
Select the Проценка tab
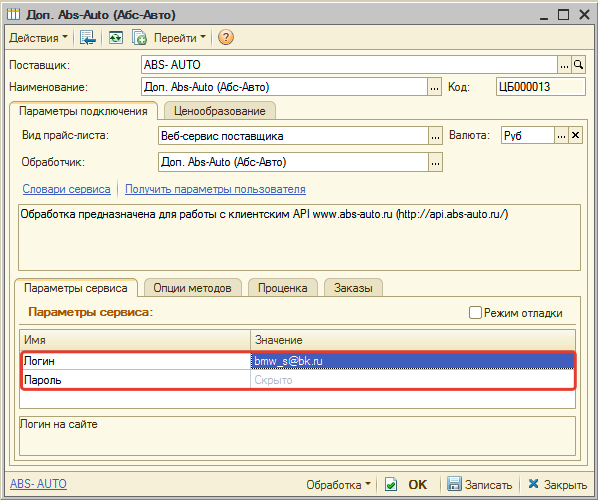283,288
